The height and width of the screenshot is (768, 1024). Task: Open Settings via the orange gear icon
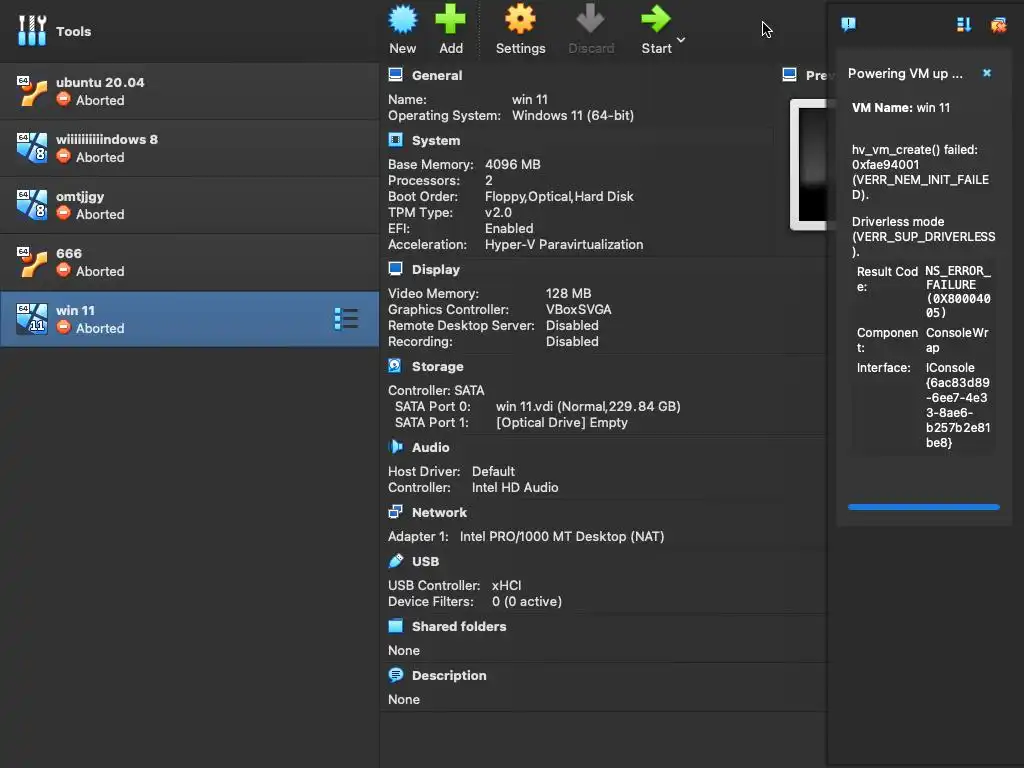click(x=520, y=19)
